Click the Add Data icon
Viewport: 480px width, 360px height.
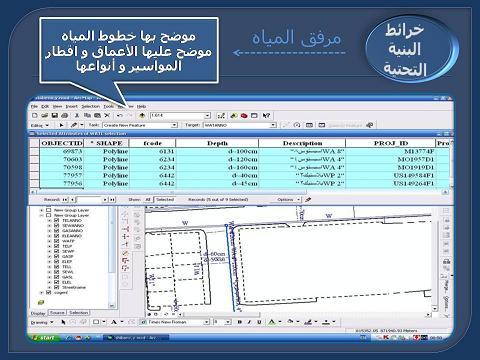(142, 116)
